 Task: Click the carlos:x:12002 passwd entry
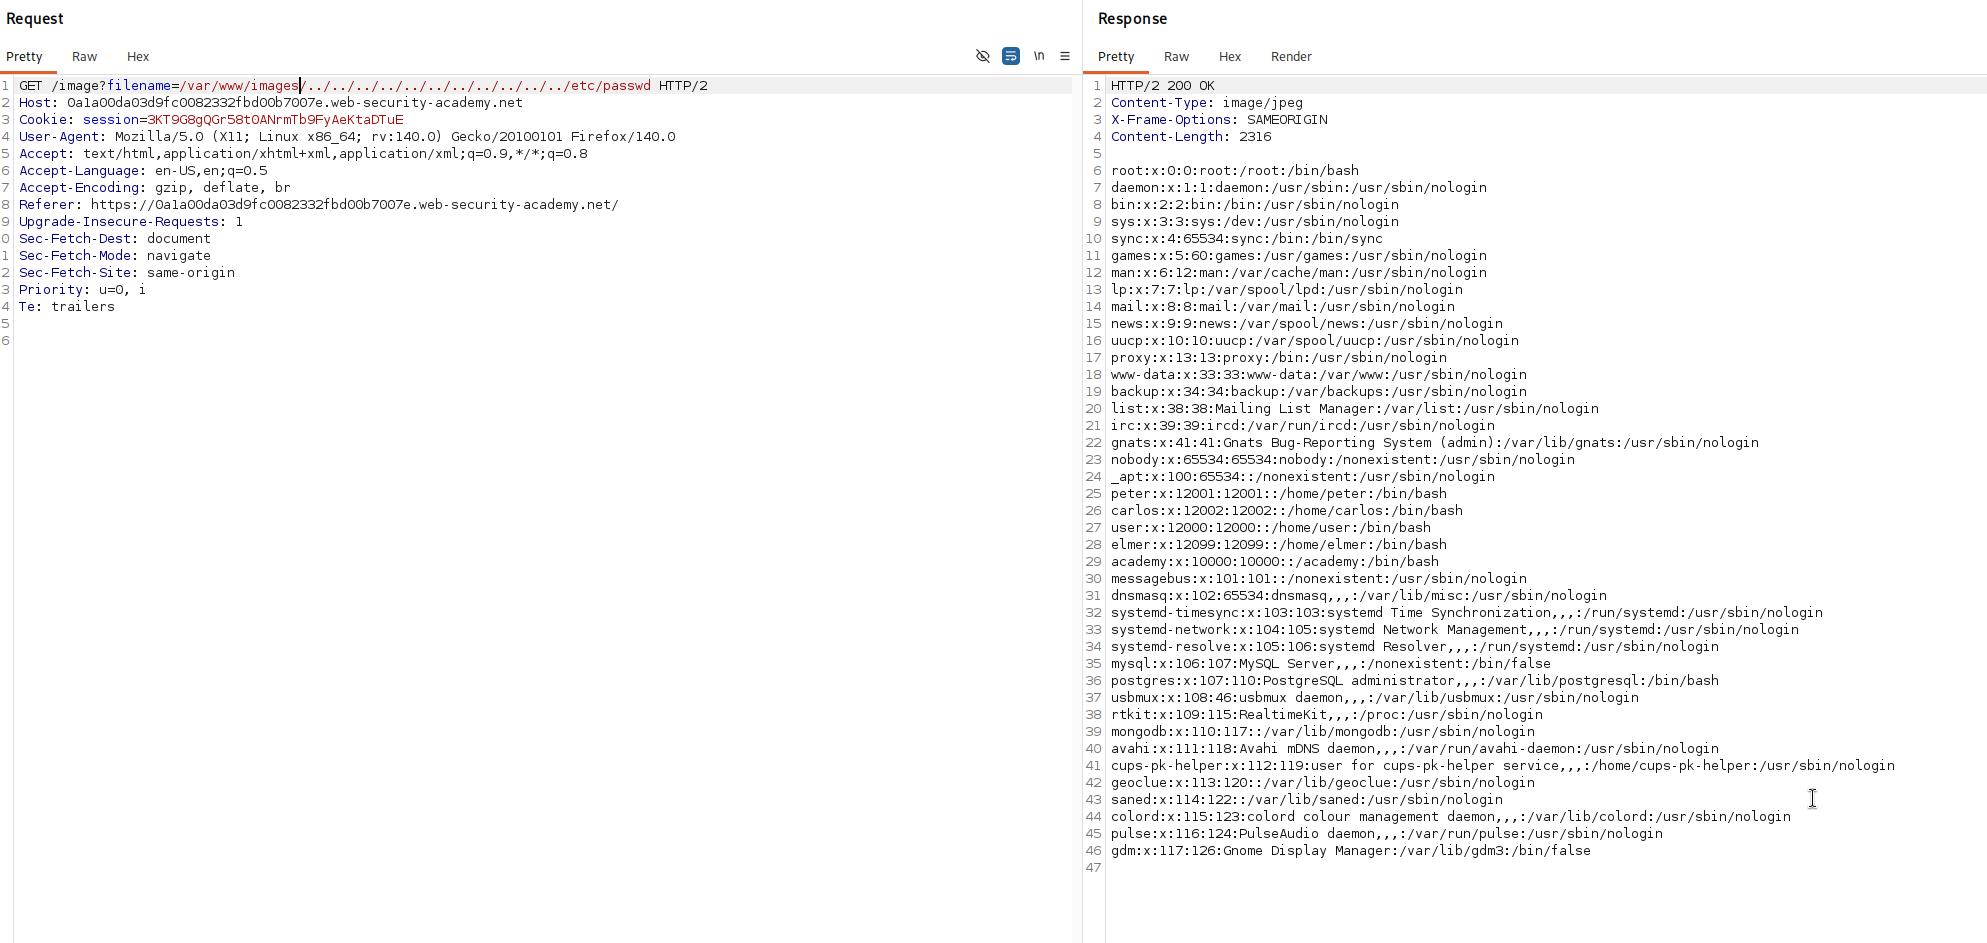point(1286,511)
